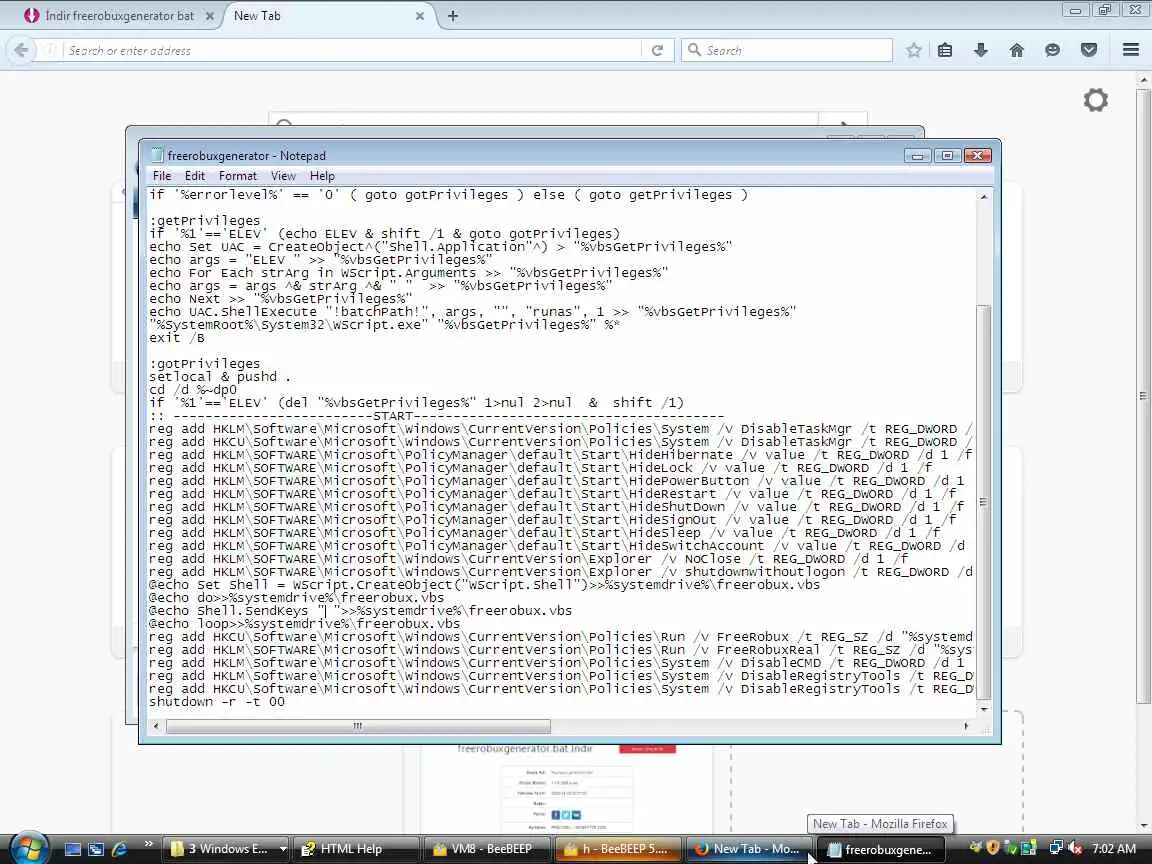Switch to 'VM8 - BeeBEEP' taskbar button
The image size is (1152, 864).
486,849
